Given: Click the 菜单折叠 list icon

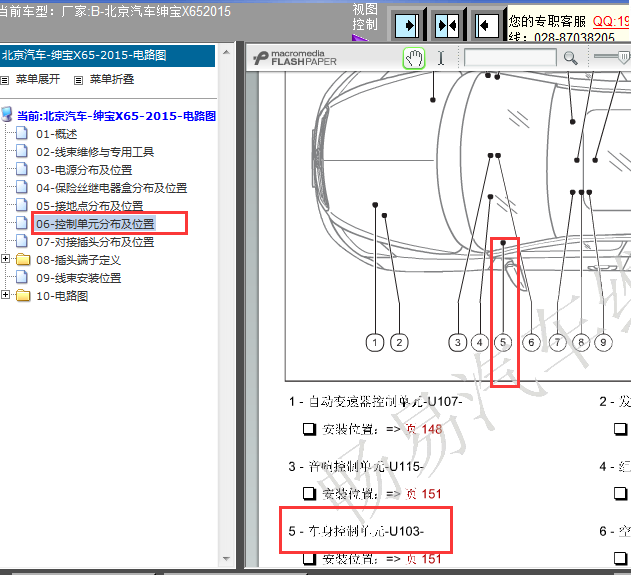Looking at the screenshot, I should (x=78, y=80).
